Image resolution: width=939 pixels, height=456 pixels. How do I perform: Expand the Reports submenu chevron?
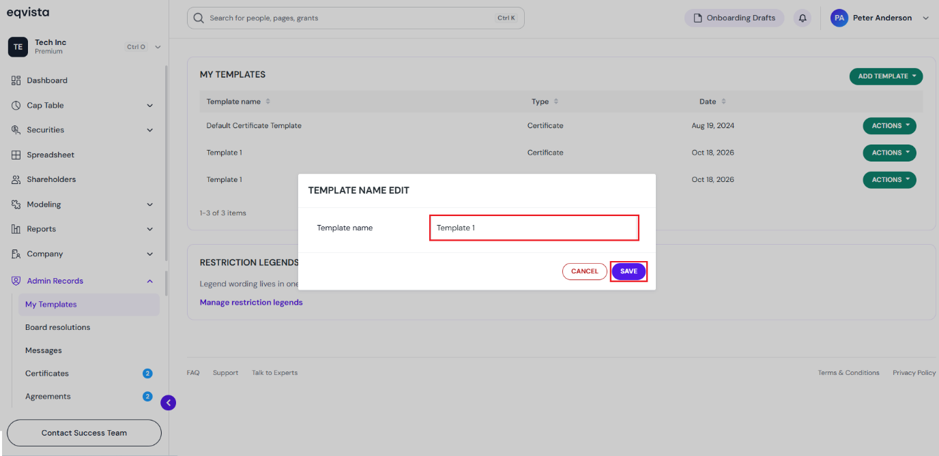point(150,229)
